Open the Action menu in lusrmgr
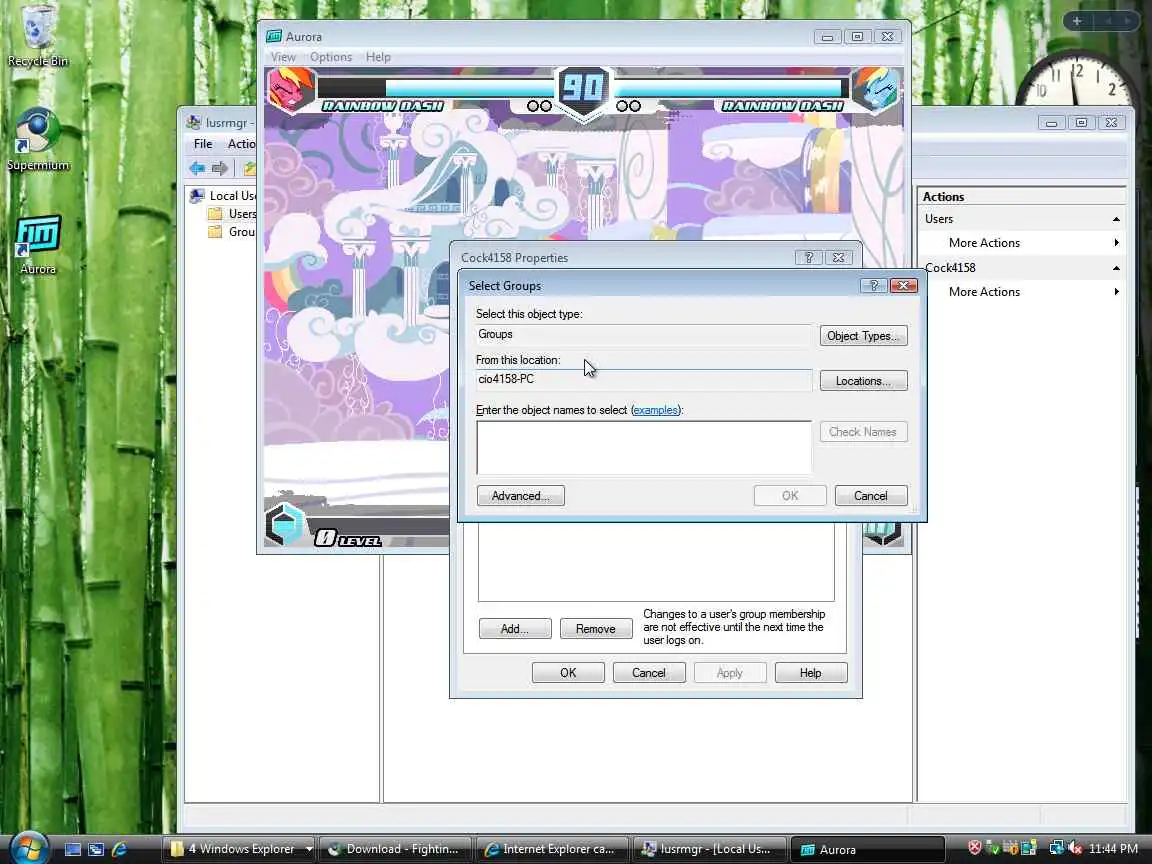Screen dimensions: 1152x864 (242, 143)
